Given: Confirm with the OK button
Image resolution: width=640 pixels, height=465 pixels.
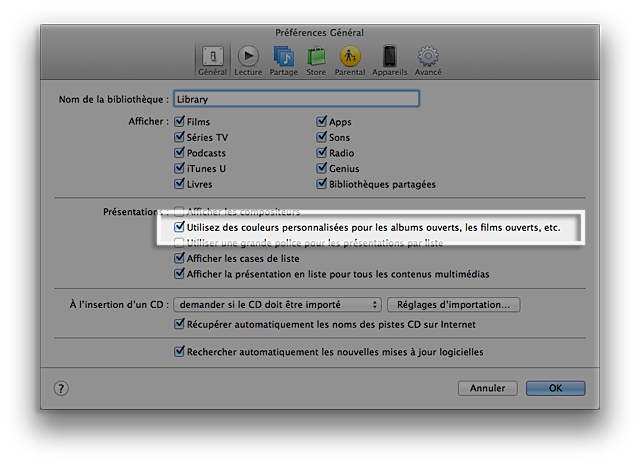Looking at the screenshot, I should pos(555,388).
